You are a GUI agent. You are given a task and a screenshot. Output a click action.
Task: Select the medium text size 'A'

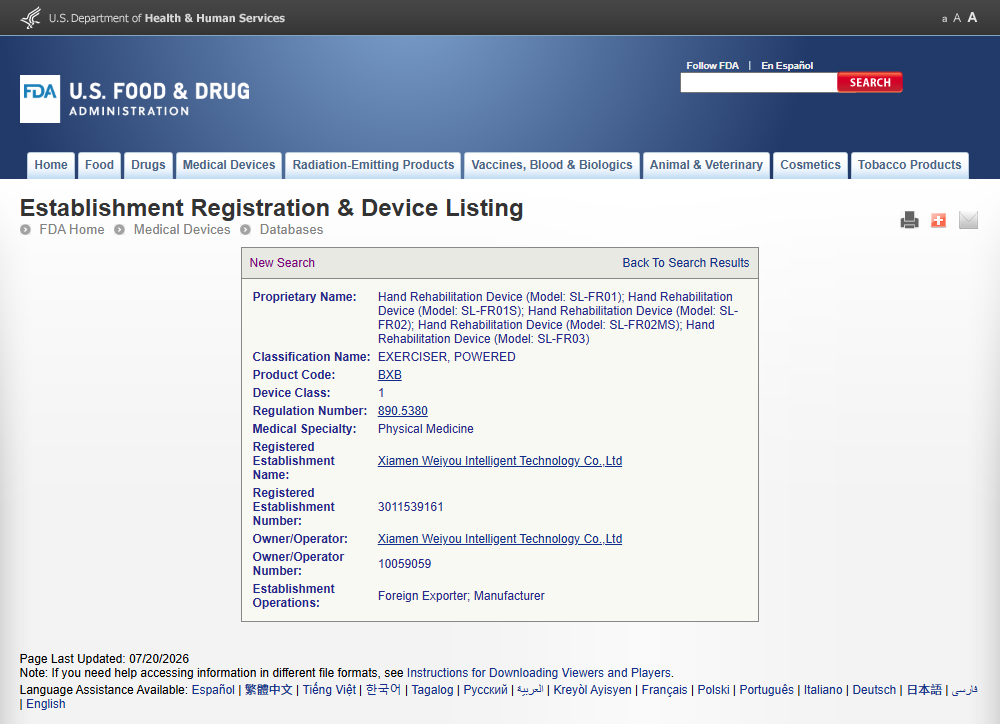(x=957, y=18)
